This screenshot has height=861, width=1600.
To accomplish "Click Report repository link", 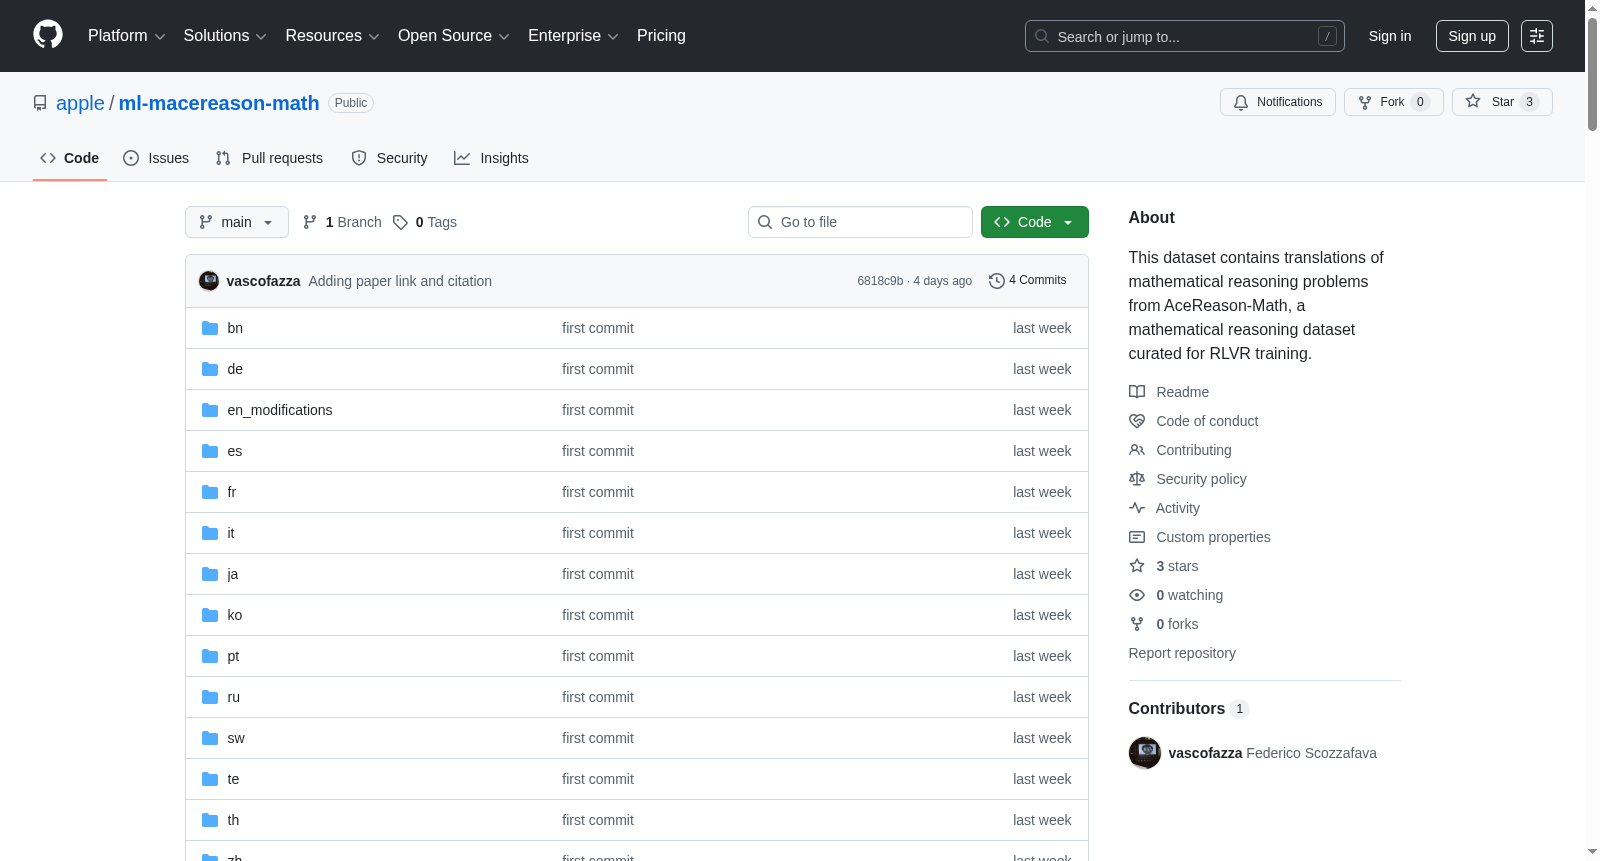I will coord(1182,653).
